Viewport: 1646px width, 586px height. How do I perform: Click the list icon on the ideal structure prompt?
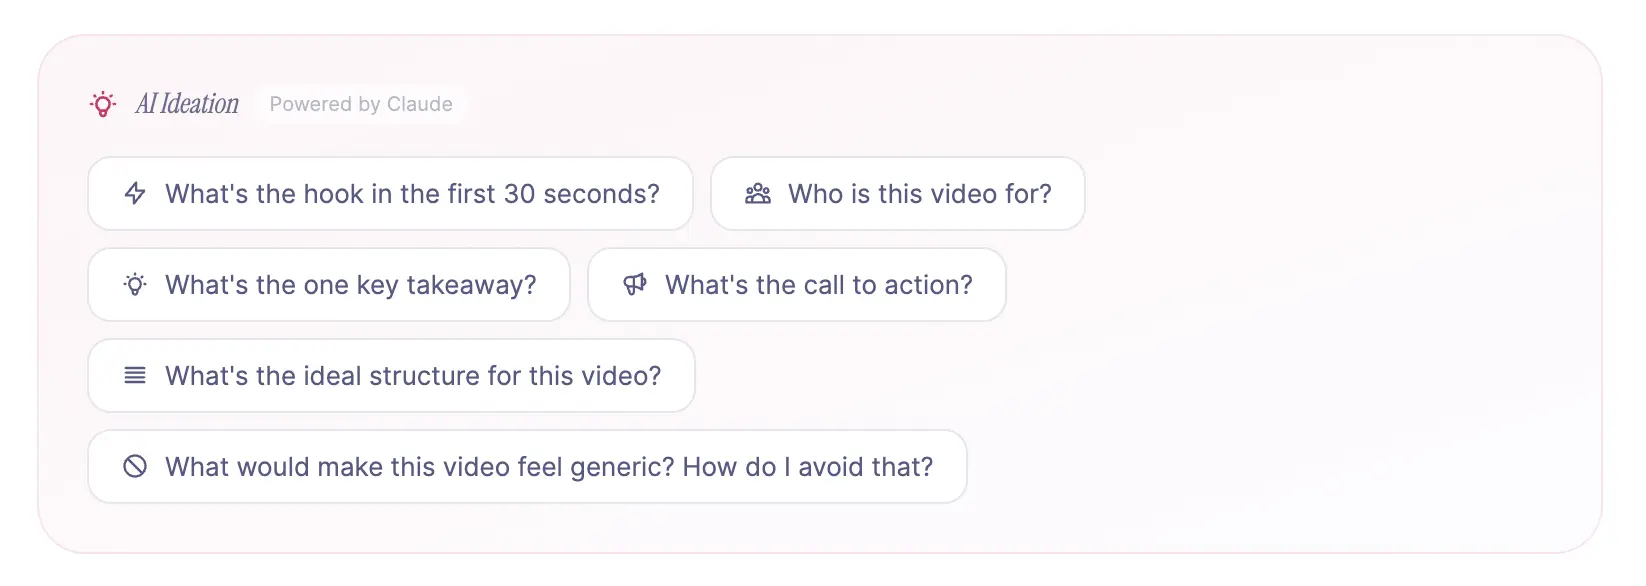point(135,376)
